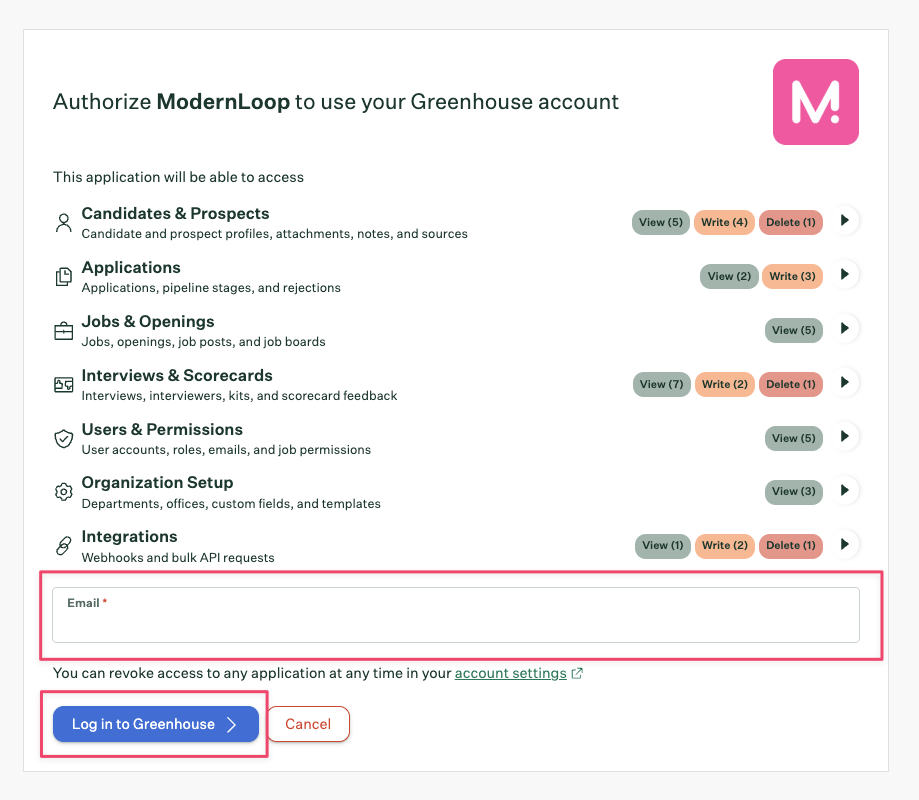Screen dimensions: 919x800
Task: Click the Jobs & Openings heading
Action: tap(148, 321)
